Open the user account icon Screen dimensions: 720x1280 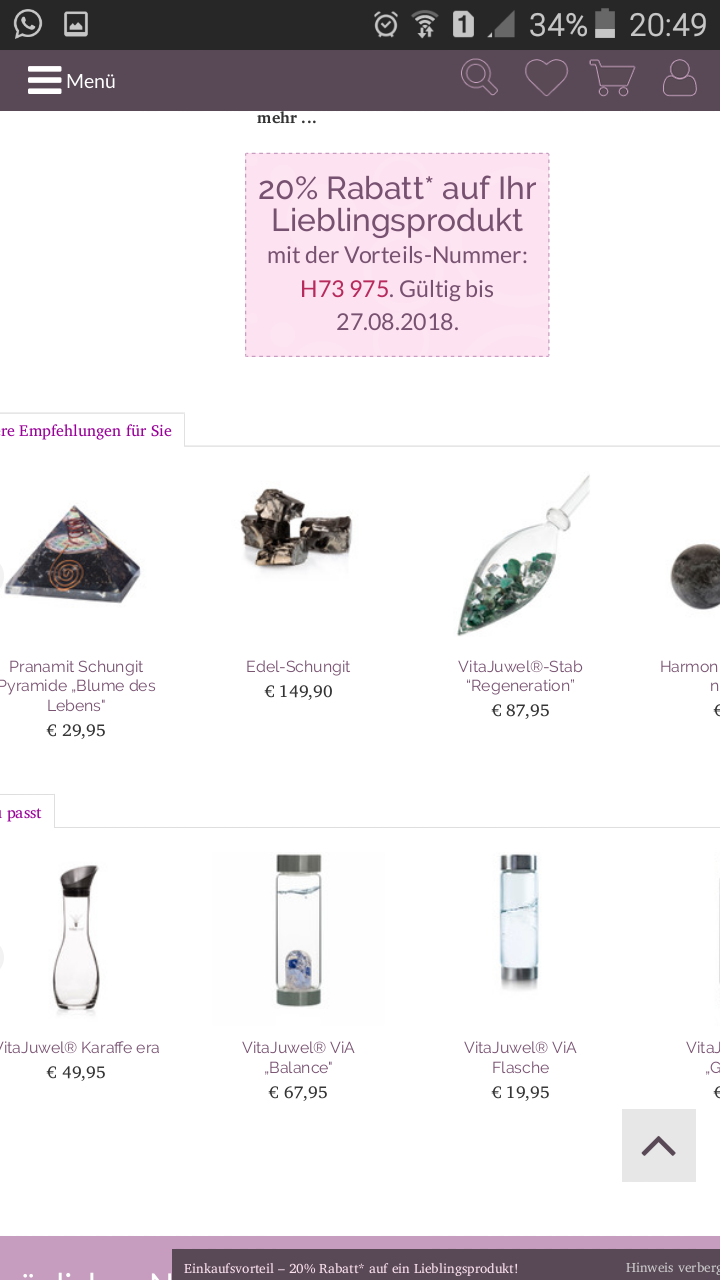click(680, 78)
